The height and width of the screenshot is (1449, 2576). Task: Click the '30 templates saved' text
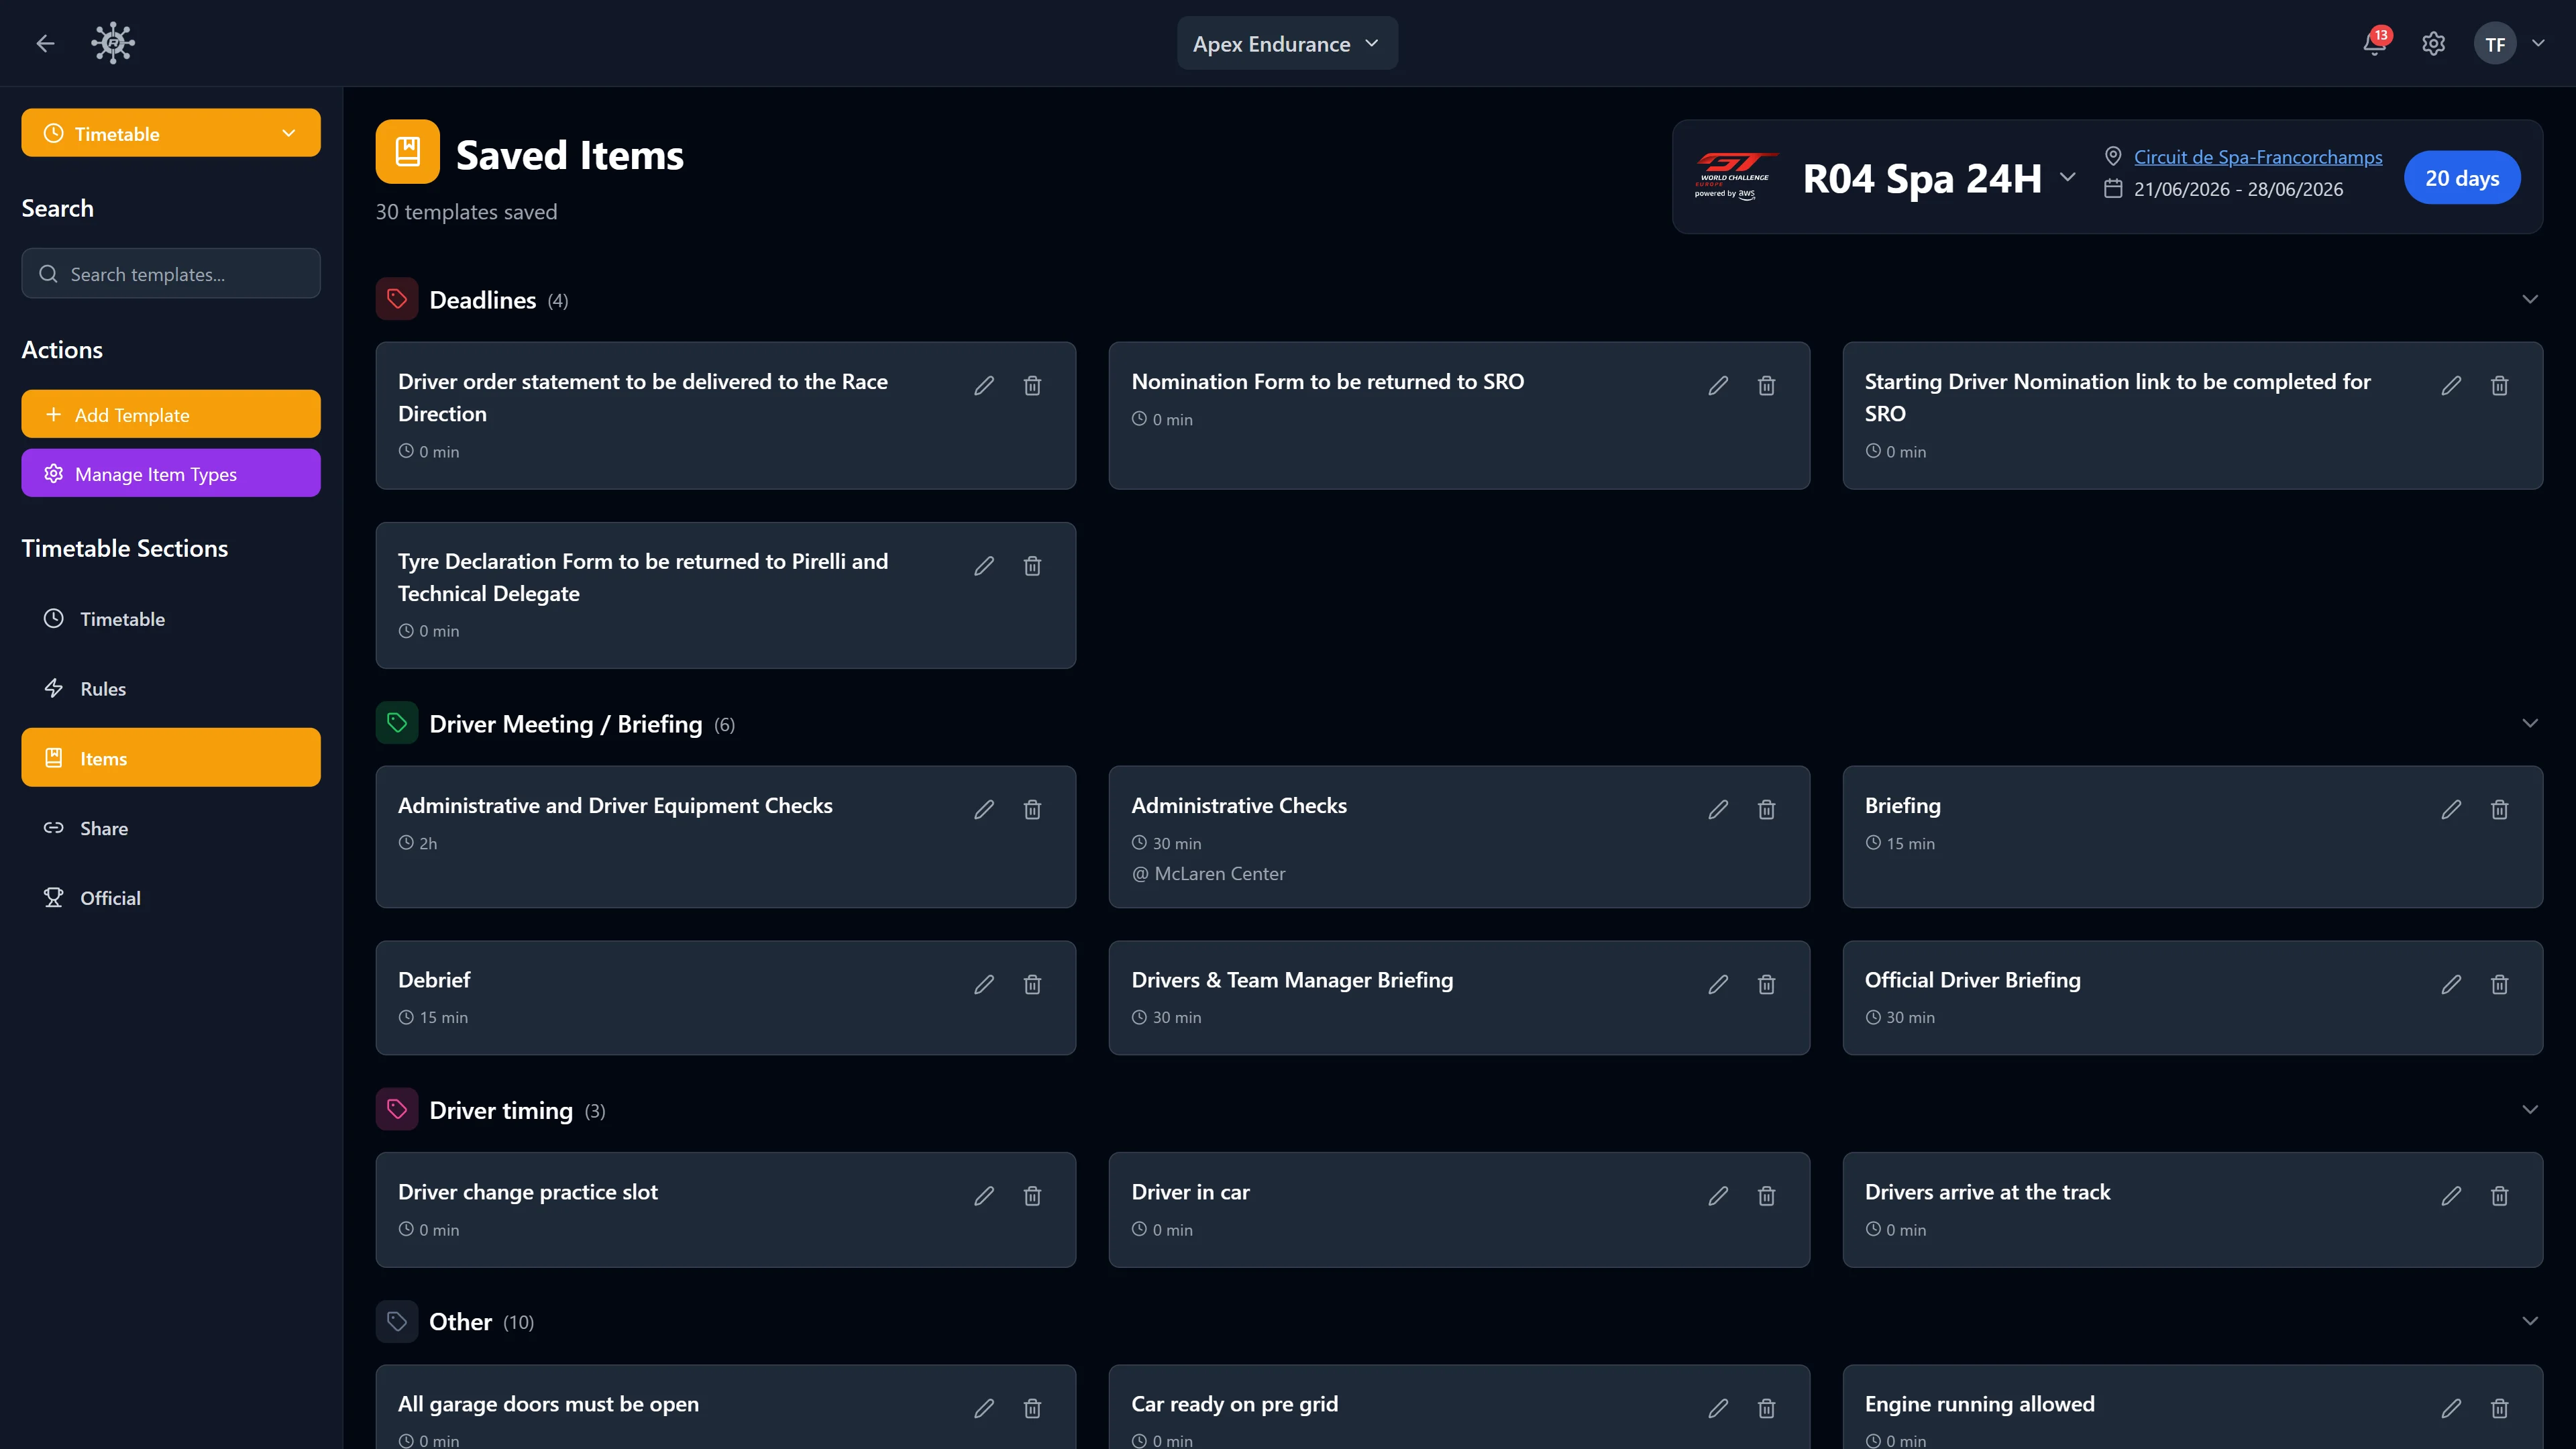tap(466, 212)
